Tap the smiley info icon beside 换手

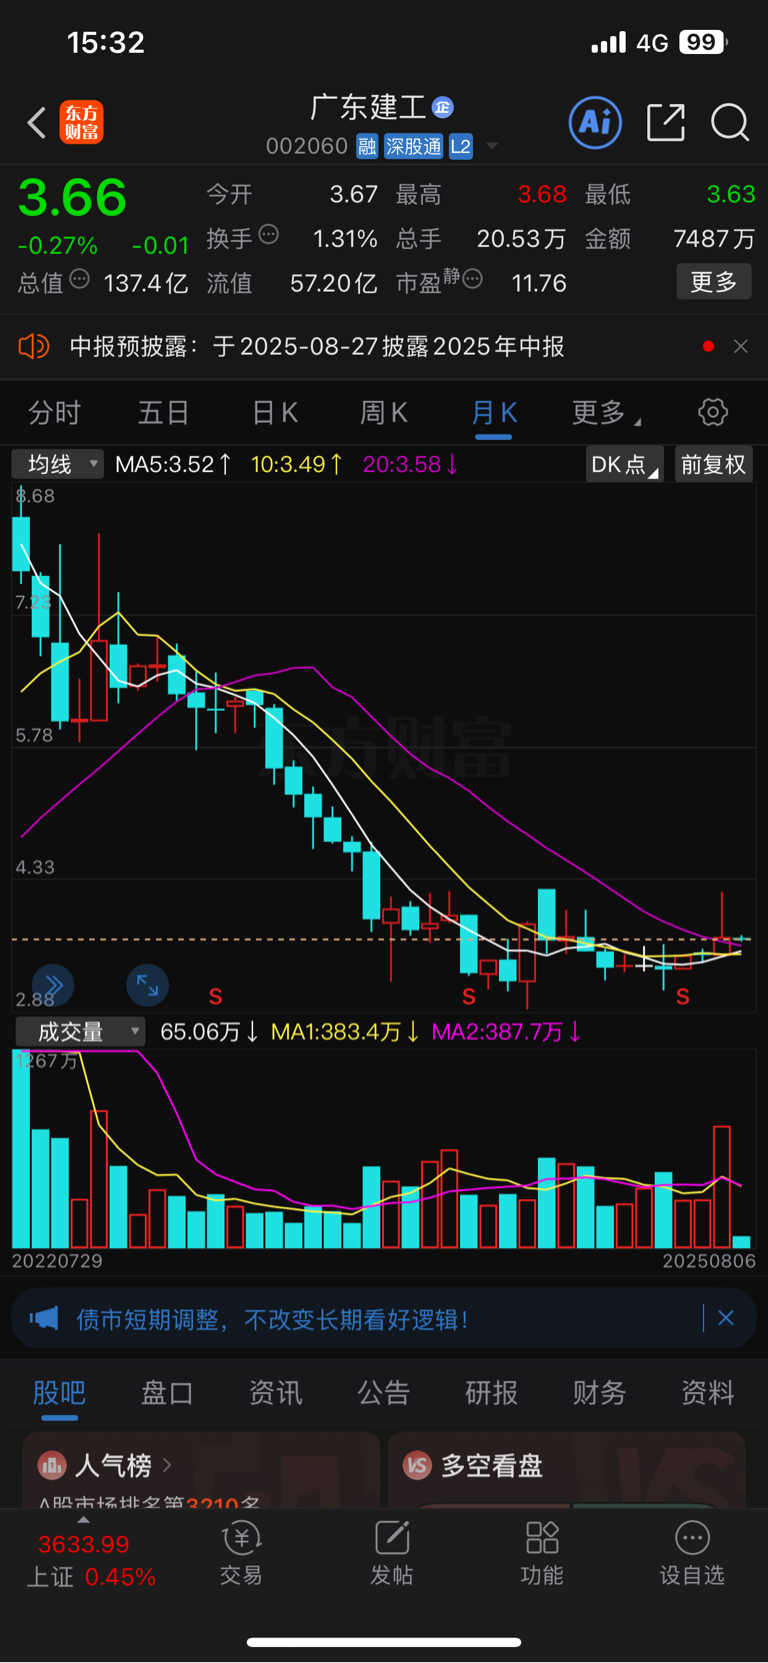pyautogui.click(x=269, y=235)
